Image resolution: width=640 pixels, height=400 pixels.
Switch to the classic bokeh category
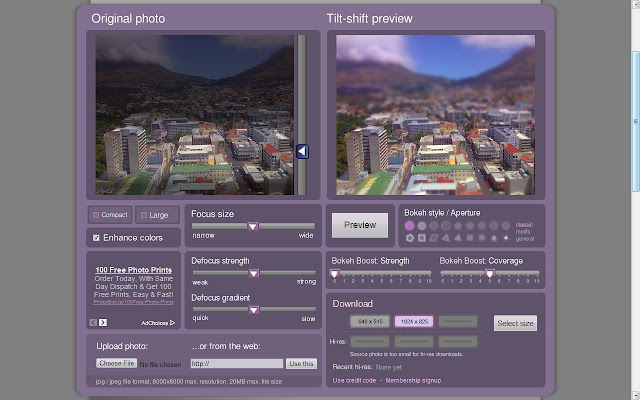click(524, 225)
